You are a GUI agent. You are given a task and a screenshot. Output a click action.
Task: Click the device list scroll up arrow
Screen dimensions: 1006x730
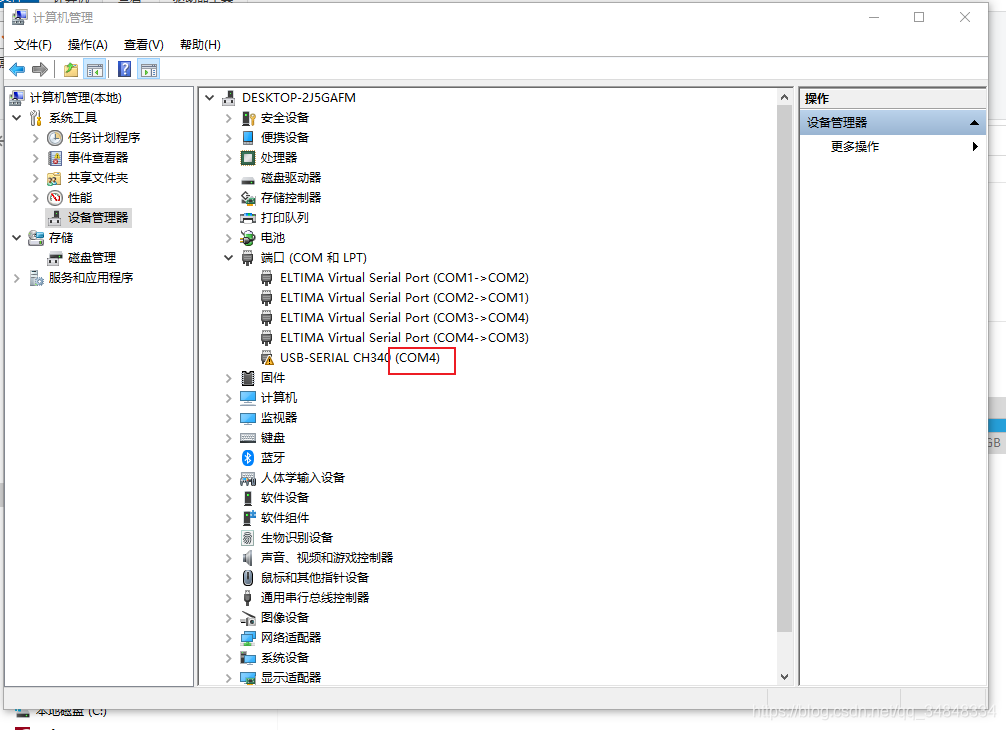pyautogui.click(x=784, y=98)
